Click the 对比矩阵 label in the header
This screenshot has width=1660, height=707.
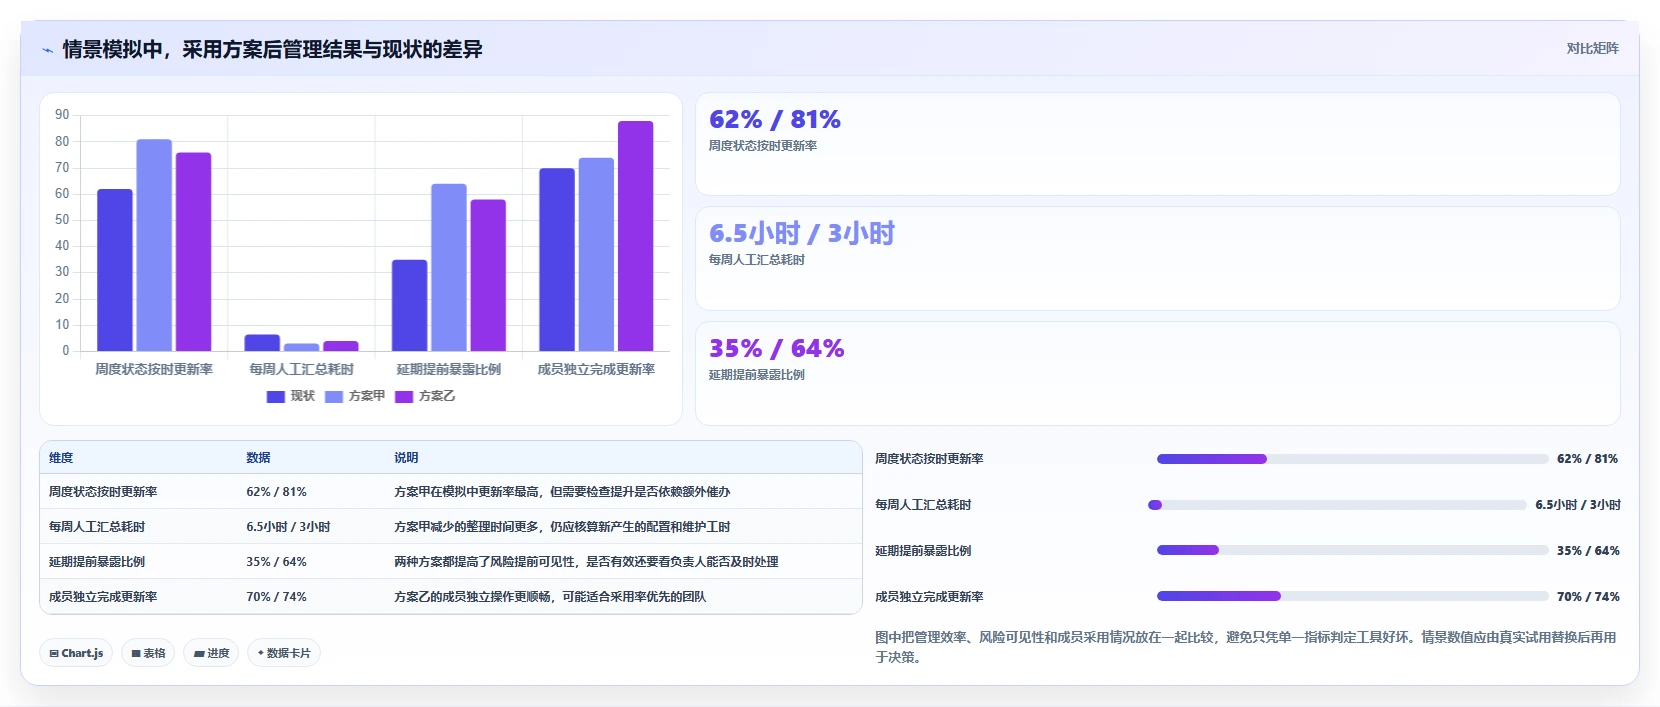click(x=1592, y=48)
